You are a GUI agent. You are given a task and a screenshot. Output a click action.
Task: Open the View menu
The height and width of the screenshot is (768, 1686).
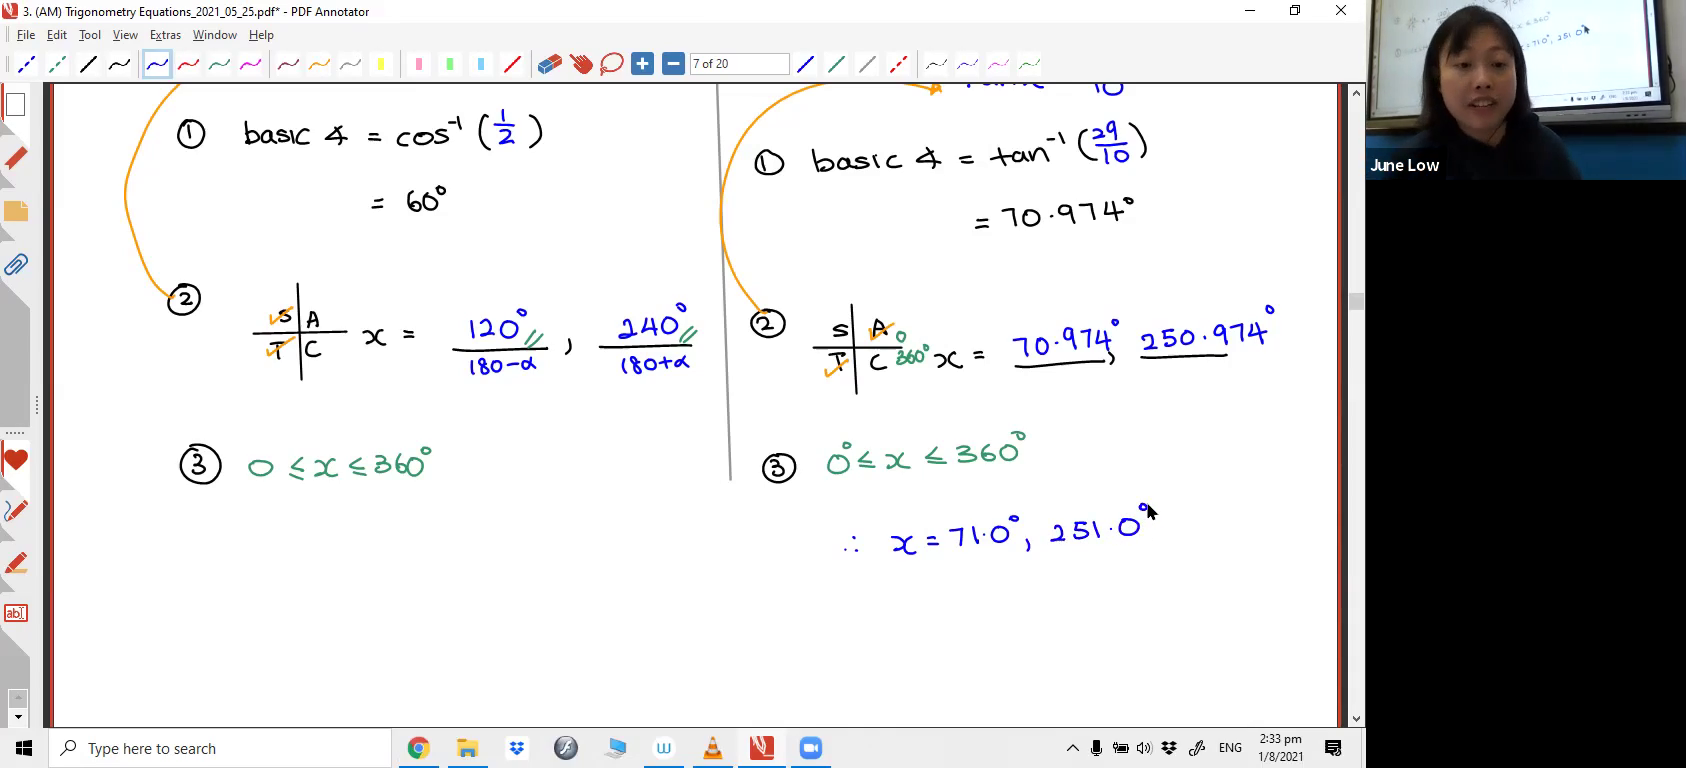click(x=125, y=35)
